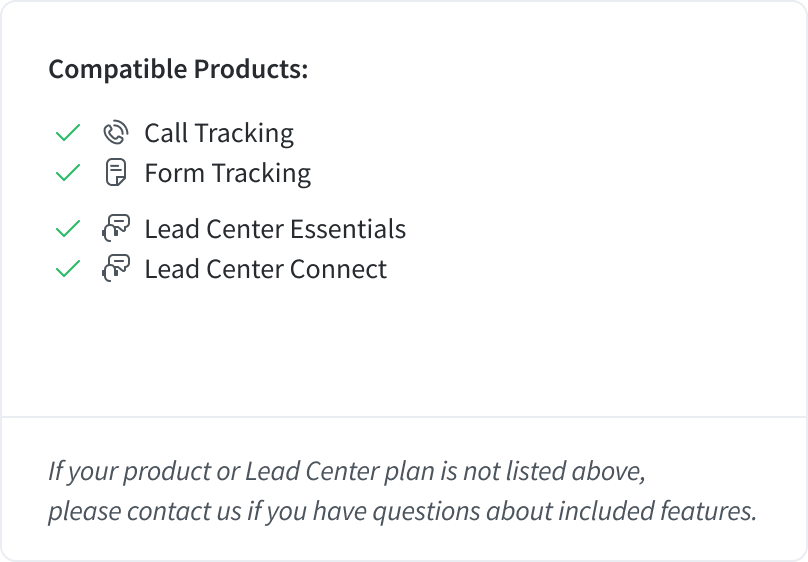Select the Lead Center Essentials label
Screen dimensions: 808x562
coord(275,229)
